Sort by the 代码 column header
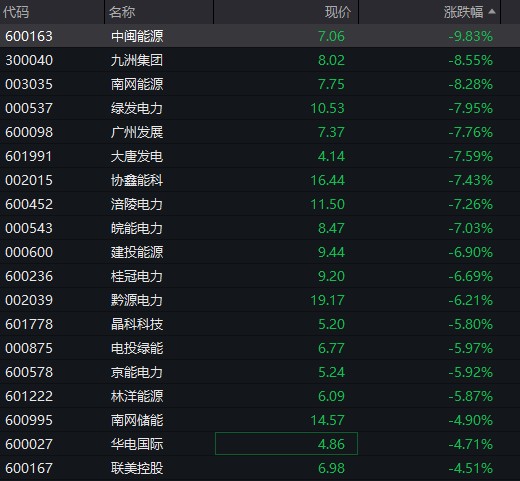The height and width of the screenshot is (481, 520). pyautogui.click(x=16, y=12)
